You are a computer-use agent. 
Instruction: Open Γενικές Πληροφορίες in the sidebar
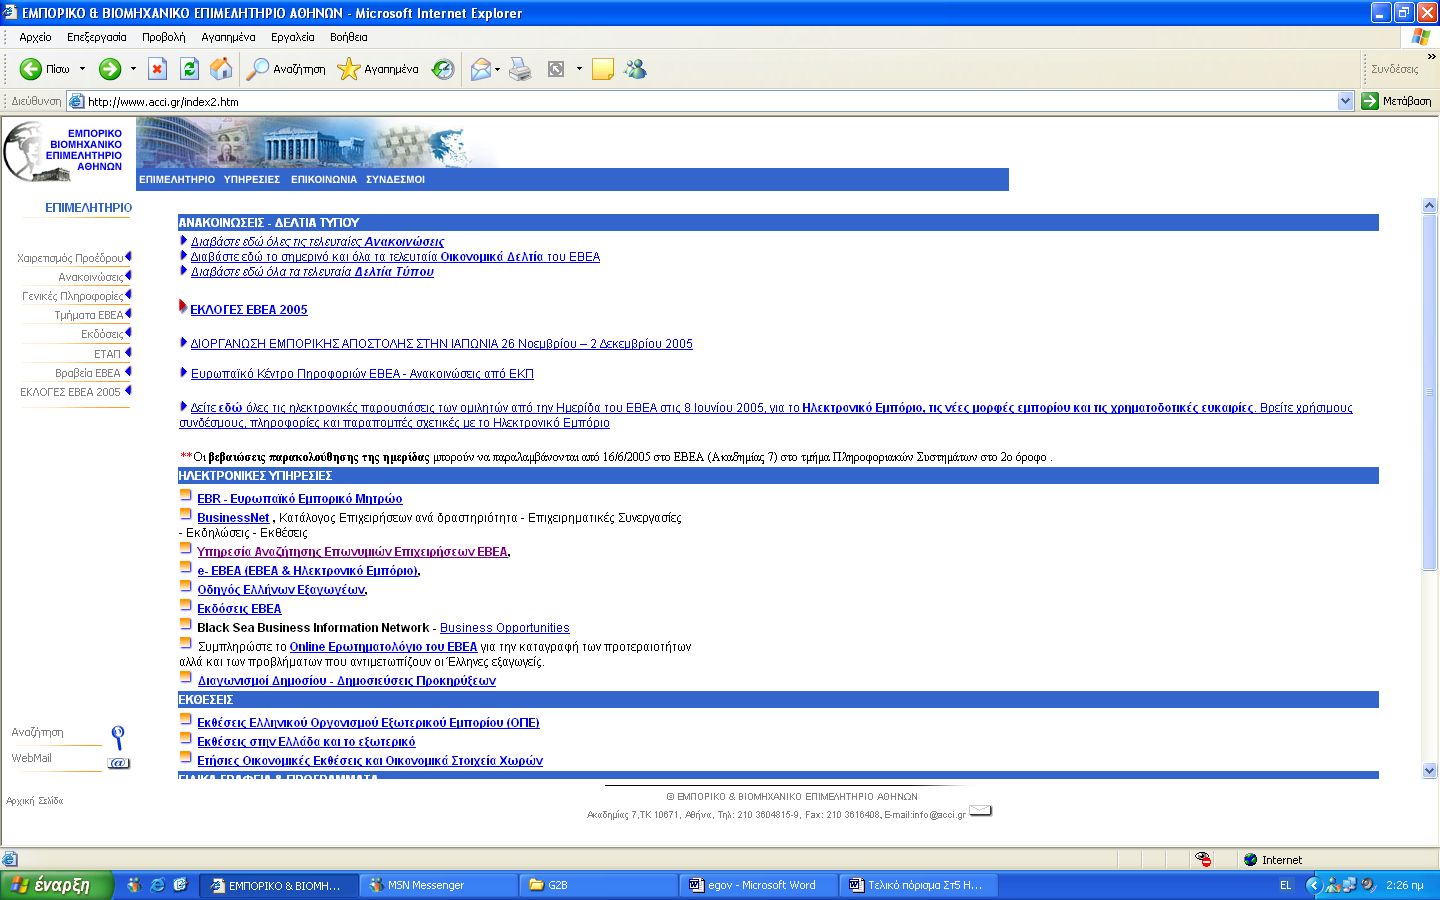[73, 296]
